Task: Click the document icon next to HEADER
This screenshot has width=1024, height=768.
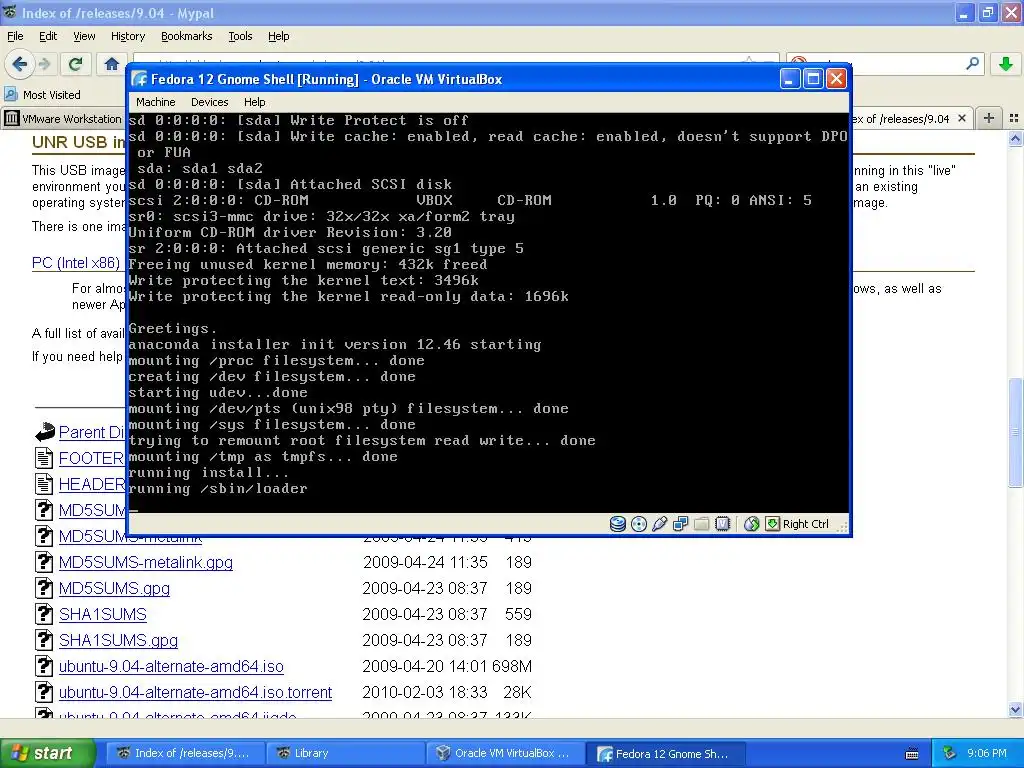Action: (44, 484)
